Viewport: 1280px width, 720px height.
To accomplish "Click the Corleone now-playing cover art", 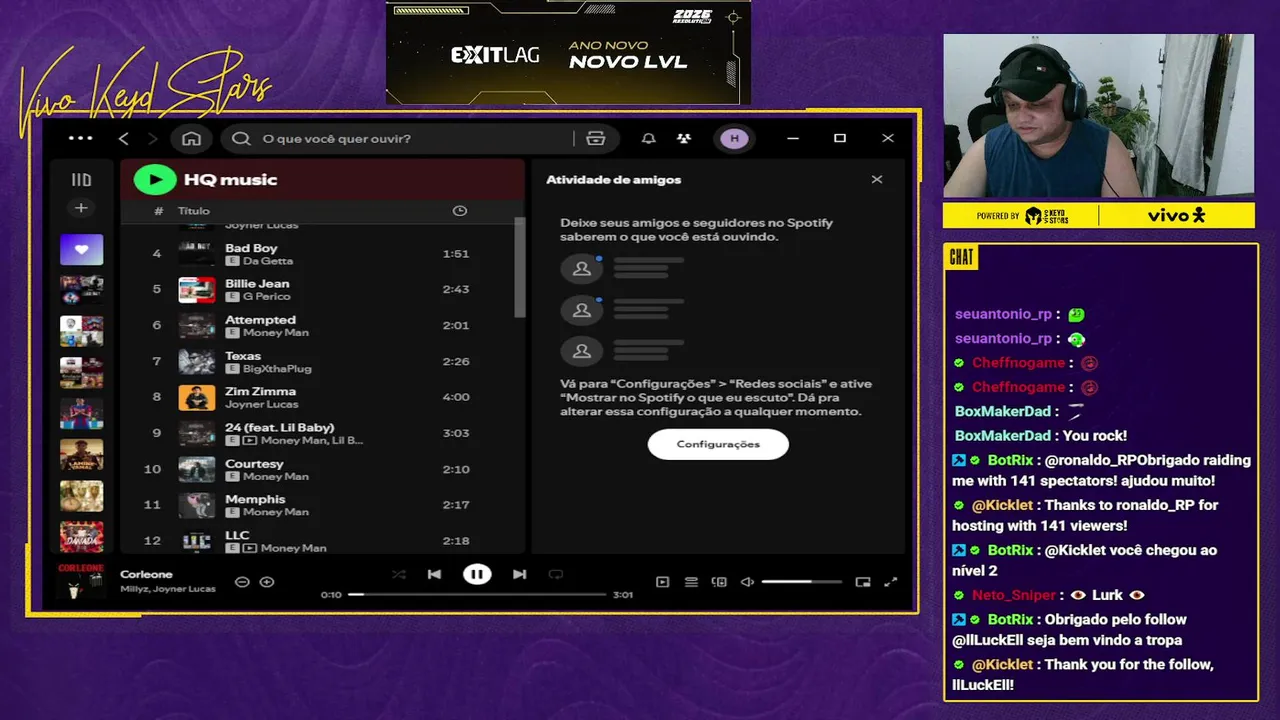I will point(81,581).
